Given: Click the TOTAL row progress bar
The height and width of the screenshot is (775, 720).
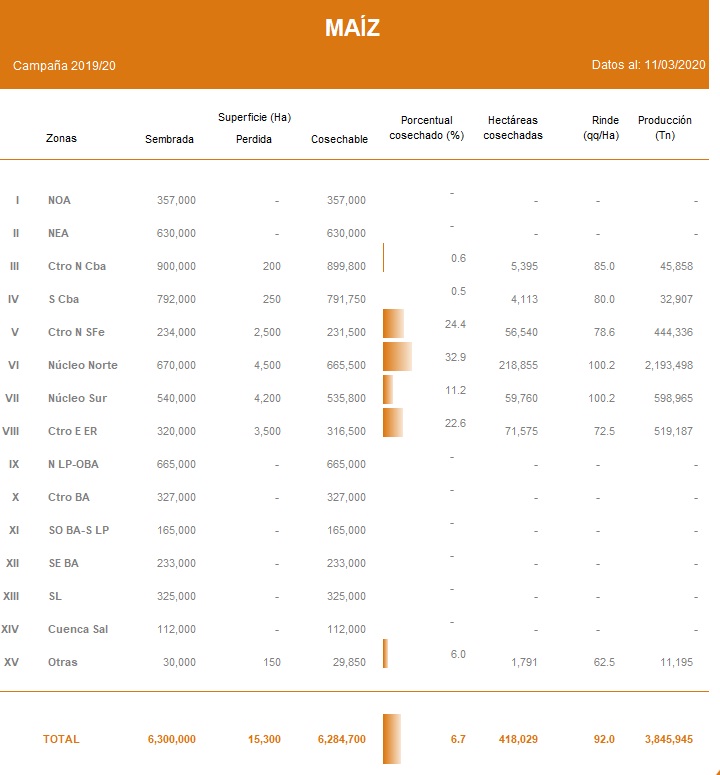Looking at the screenshot, I should [391, 739].
